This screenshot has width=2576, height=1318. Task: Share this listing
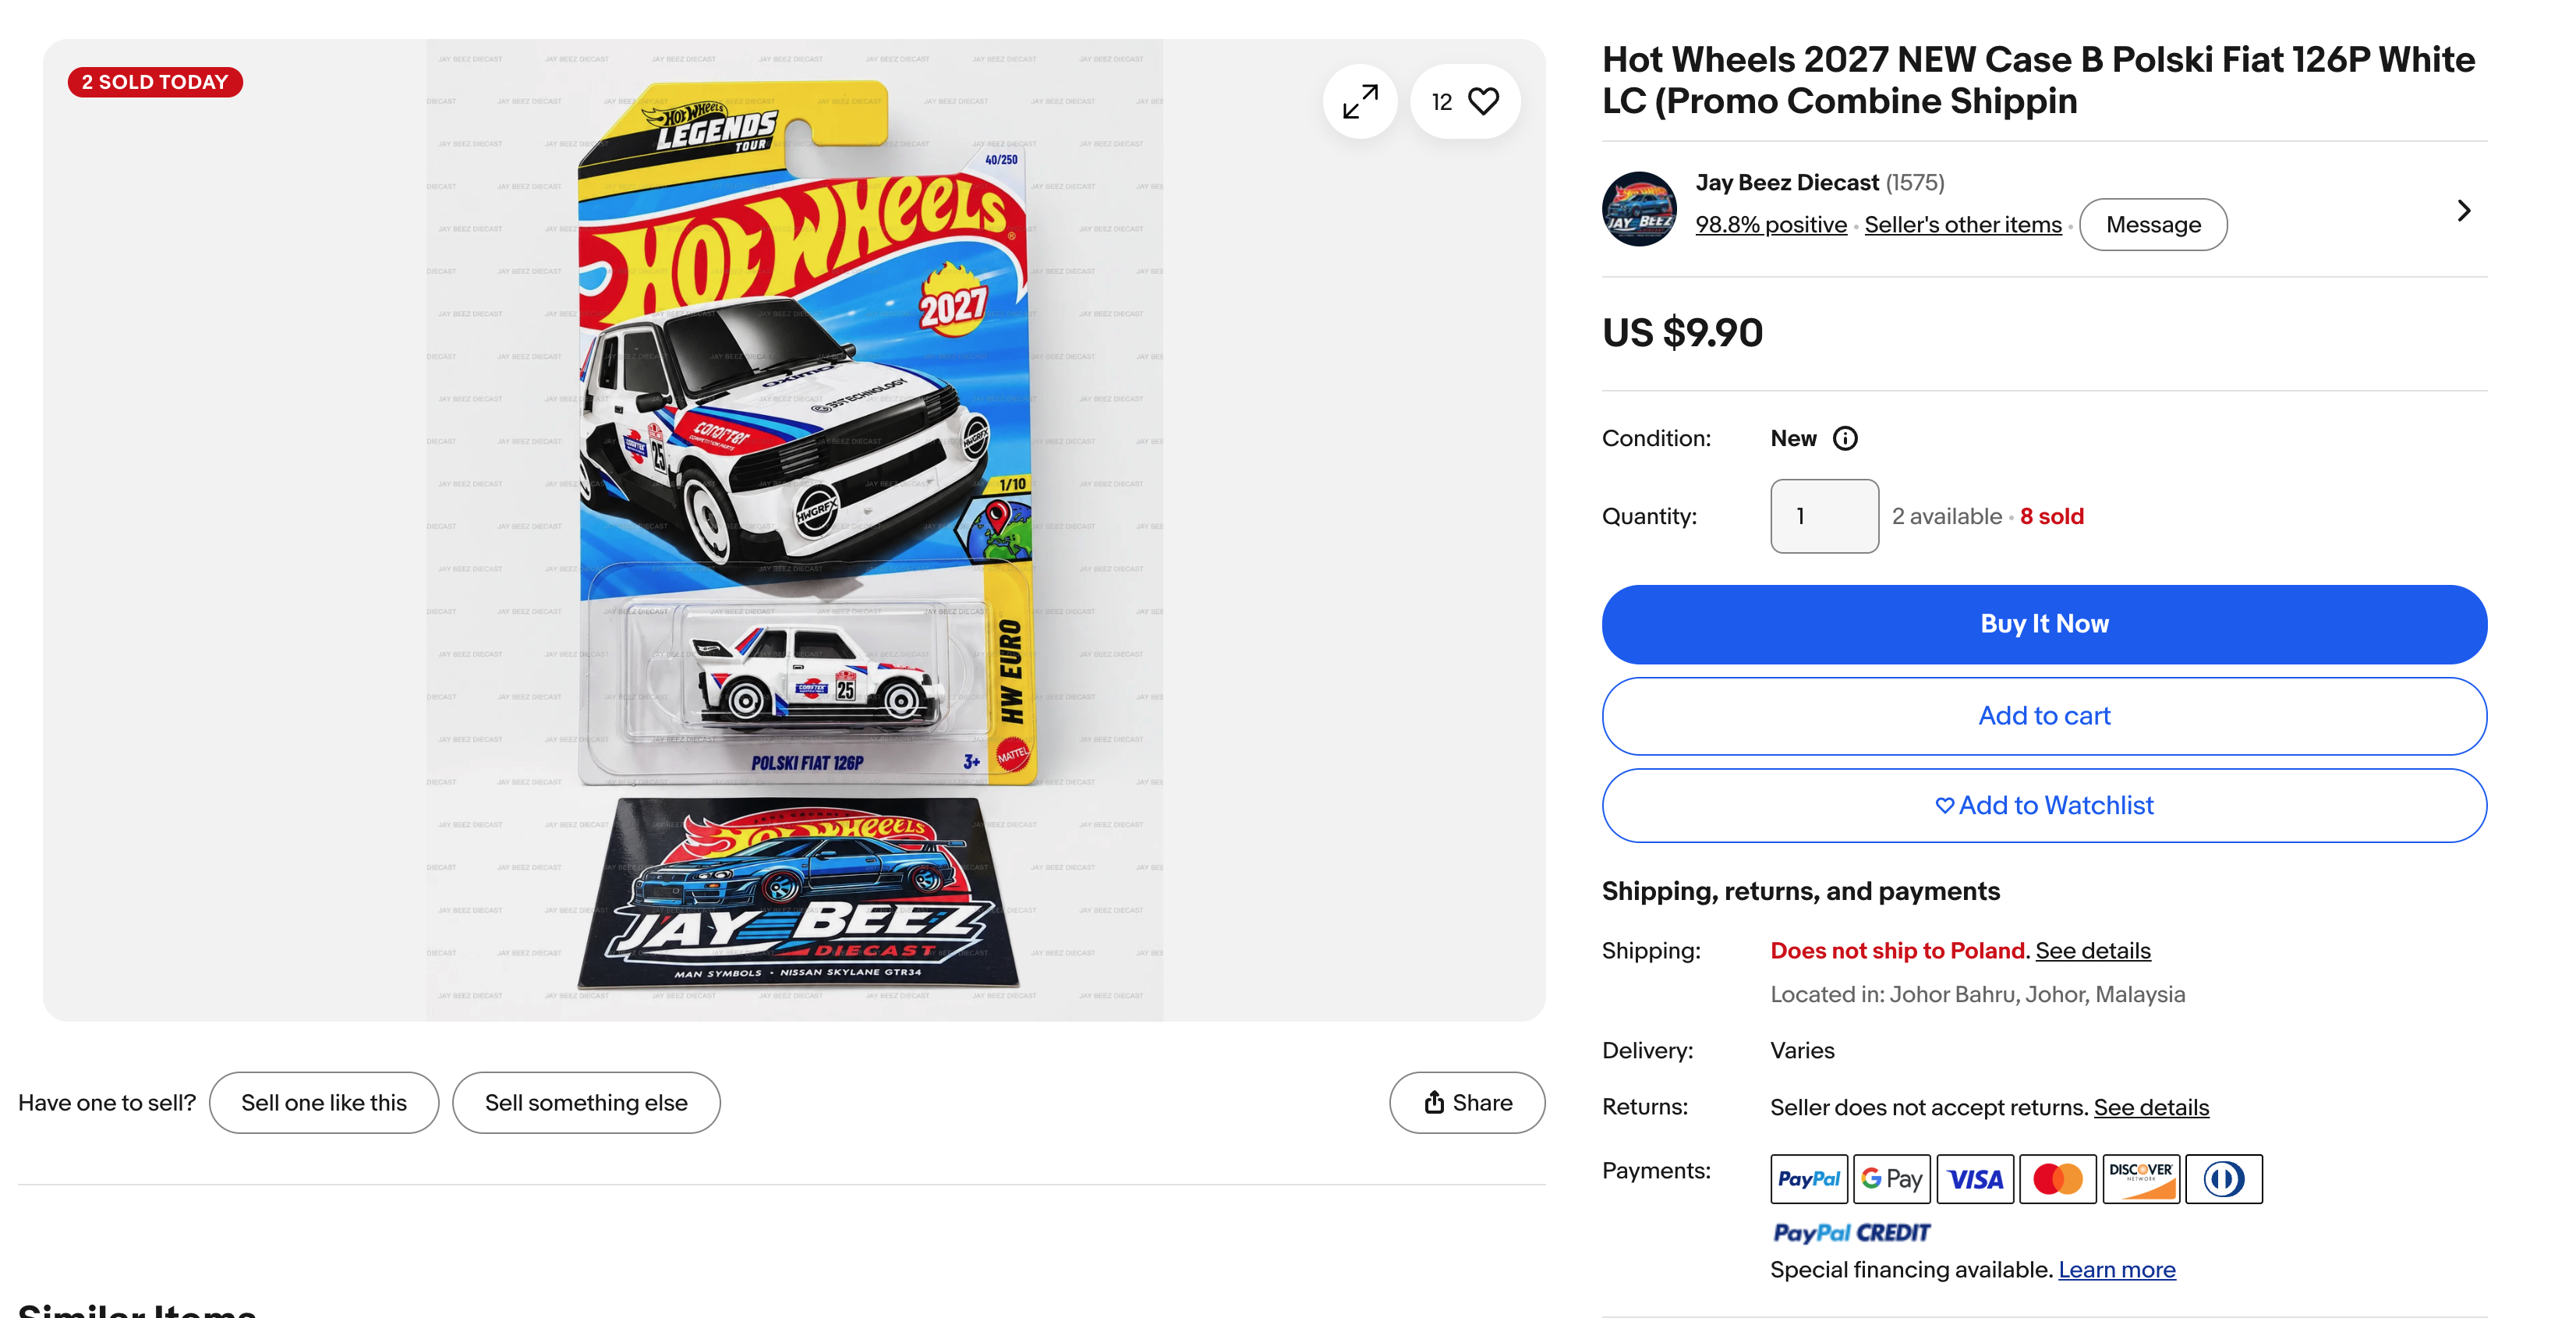[1467, 1102]
